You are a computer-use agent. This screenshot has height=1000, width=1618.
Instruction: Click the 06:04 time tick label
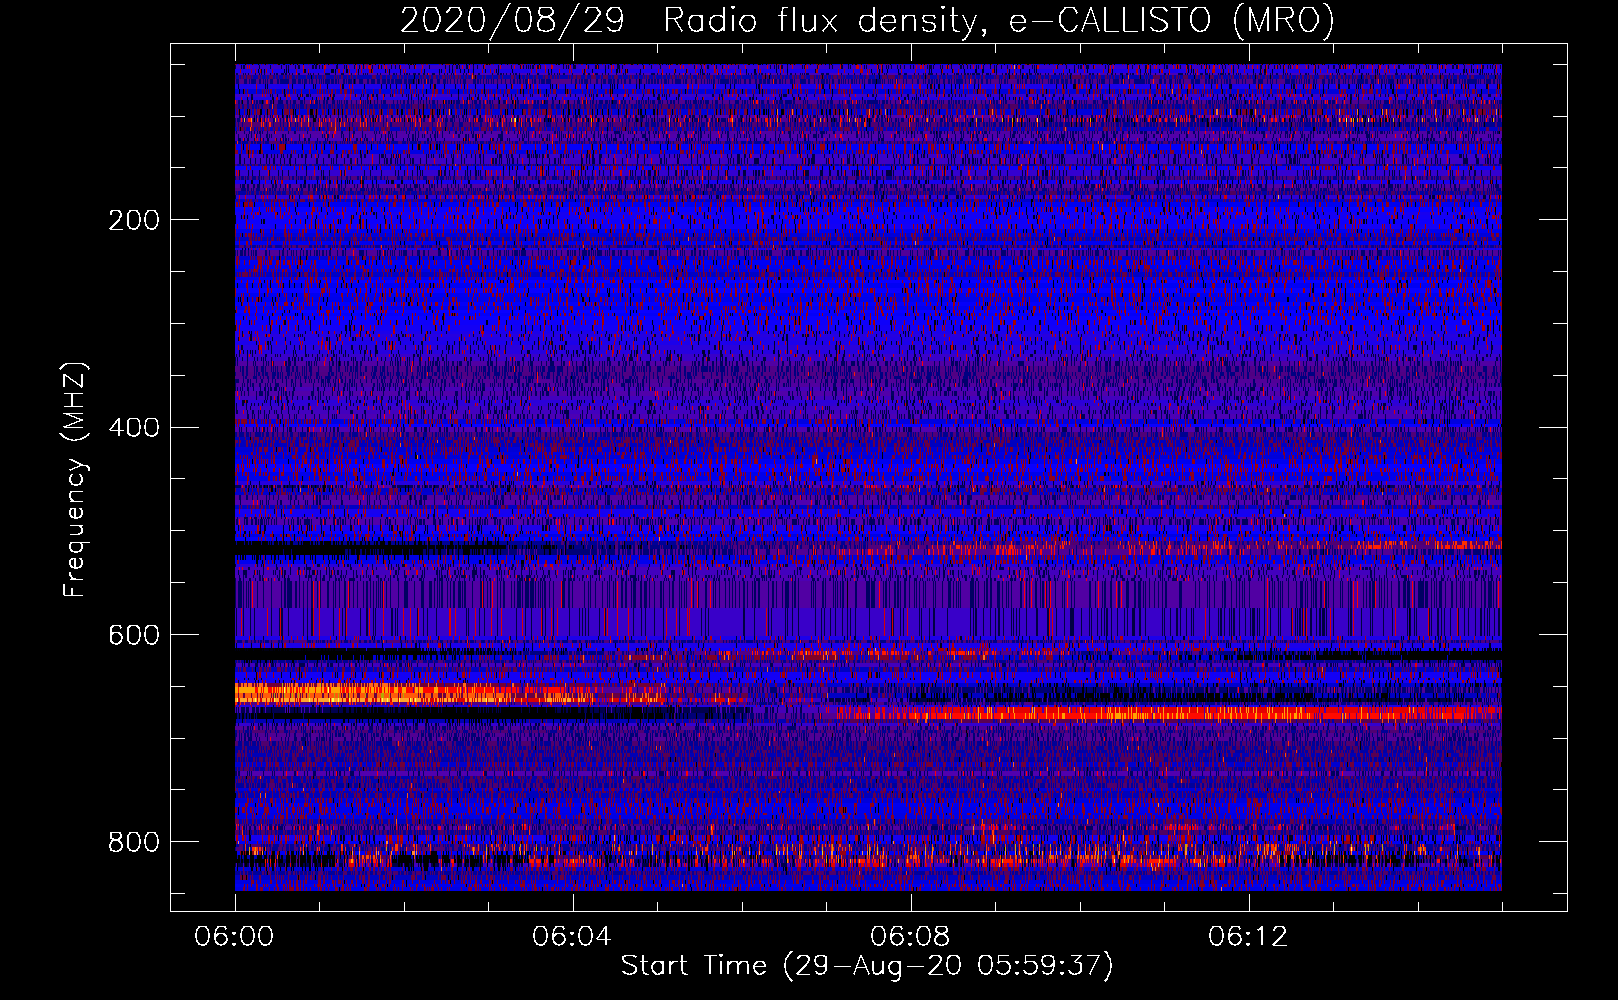point(572,937)
